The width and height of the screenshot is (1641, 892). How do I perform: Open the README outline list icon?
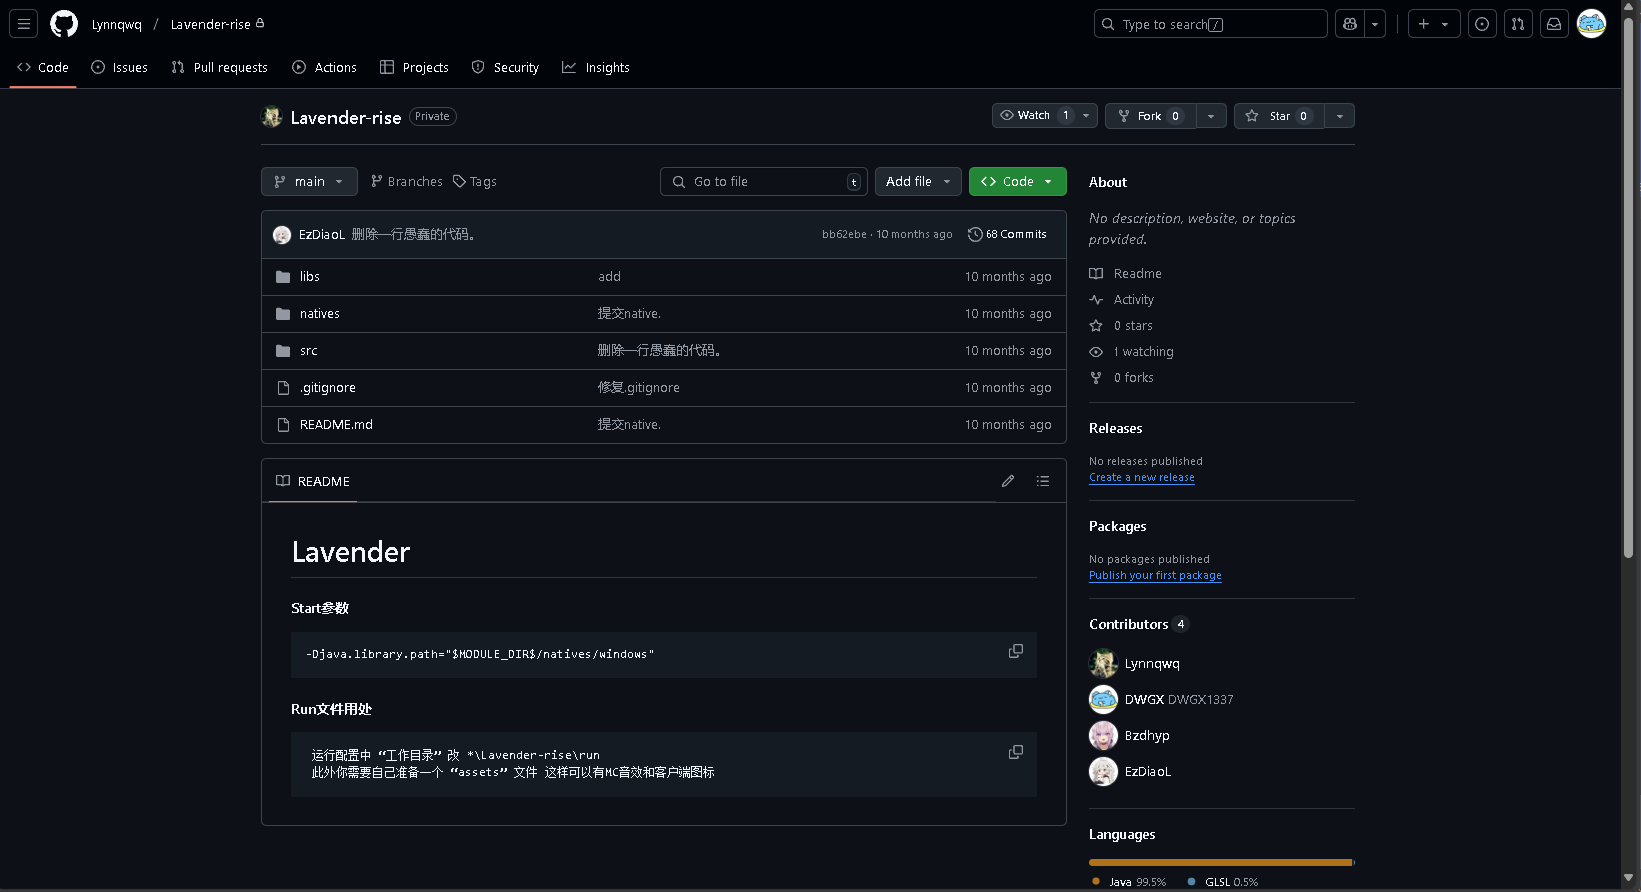click(x=1043, y=481)
